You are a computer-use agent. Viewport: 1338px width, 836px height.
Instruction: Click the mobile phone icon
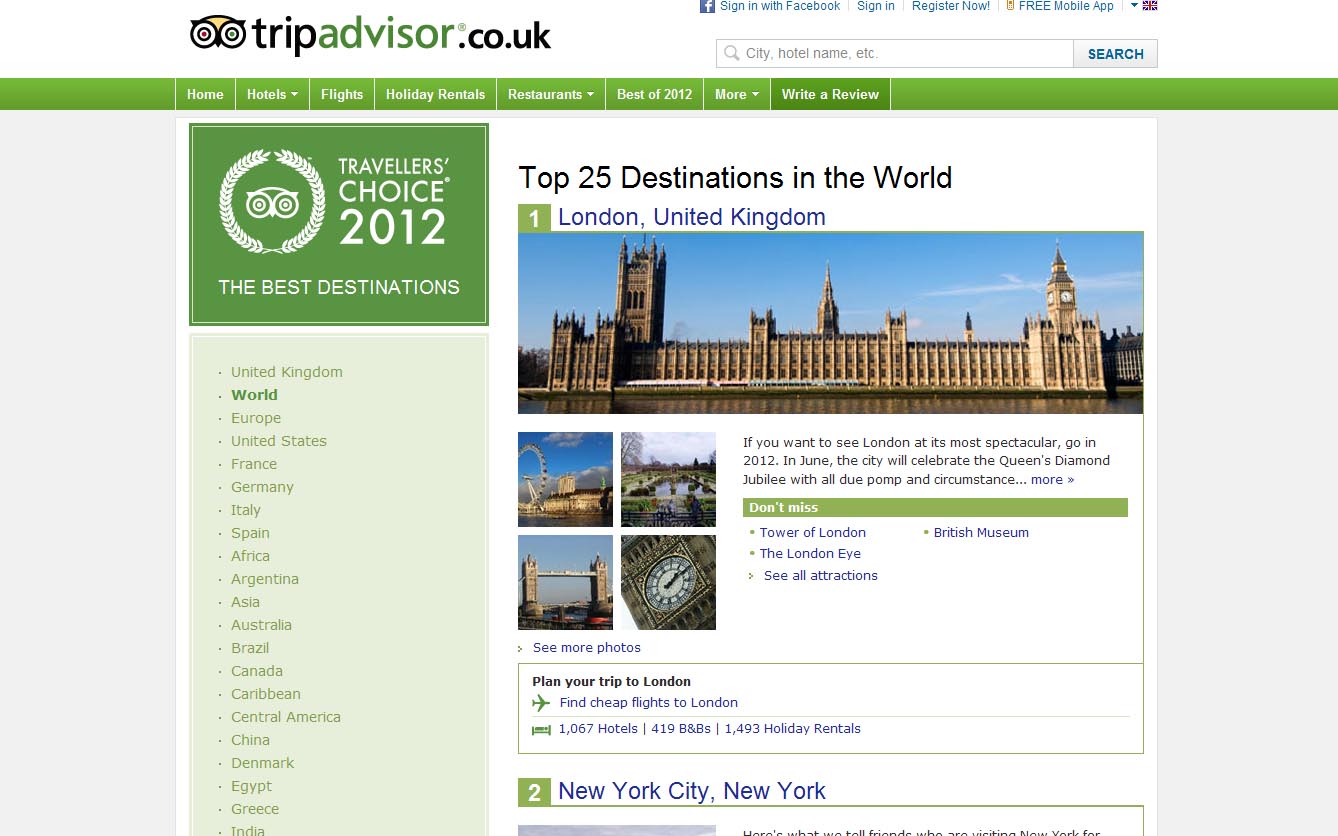pyautogui.click(x=1010, y=6)
